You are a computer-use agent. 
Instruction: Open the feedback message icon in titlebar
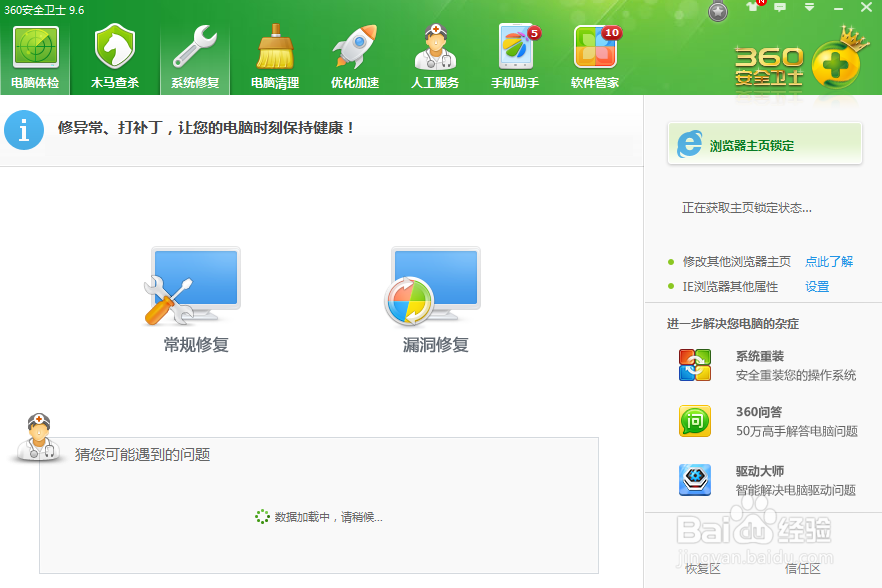[x=780, y=8]
